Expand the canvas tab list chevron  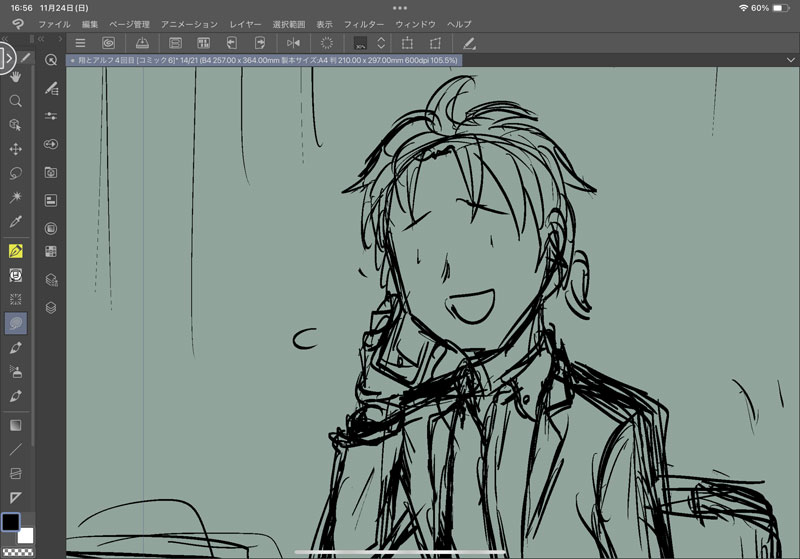(790, 60)
